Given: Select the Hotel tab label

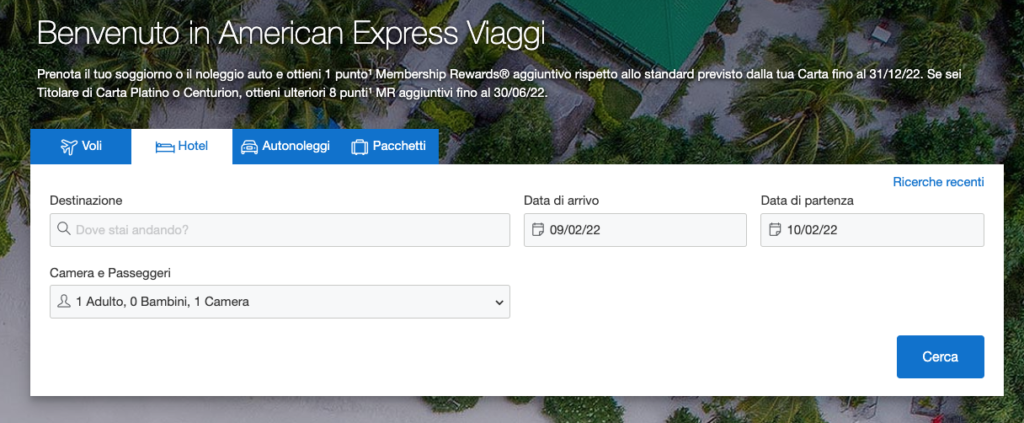Looking at the screenshot, I should tap(193, 146).
